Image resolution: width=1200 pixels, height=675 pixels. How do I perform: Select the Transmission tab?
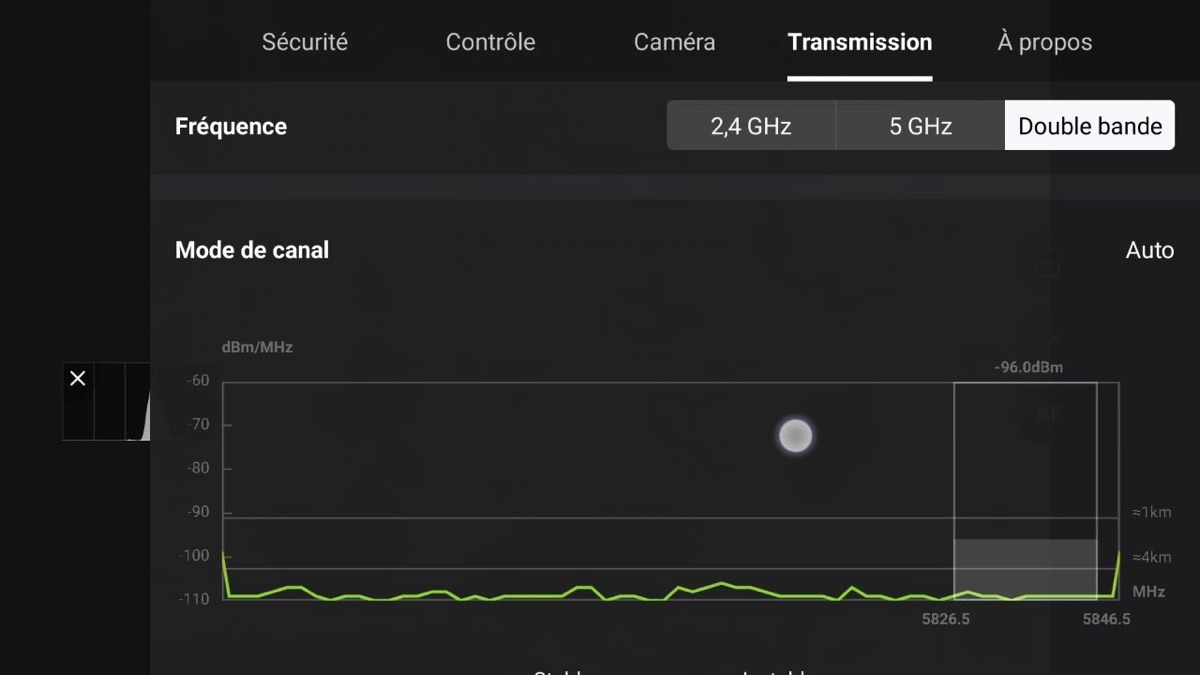[860, 42]
